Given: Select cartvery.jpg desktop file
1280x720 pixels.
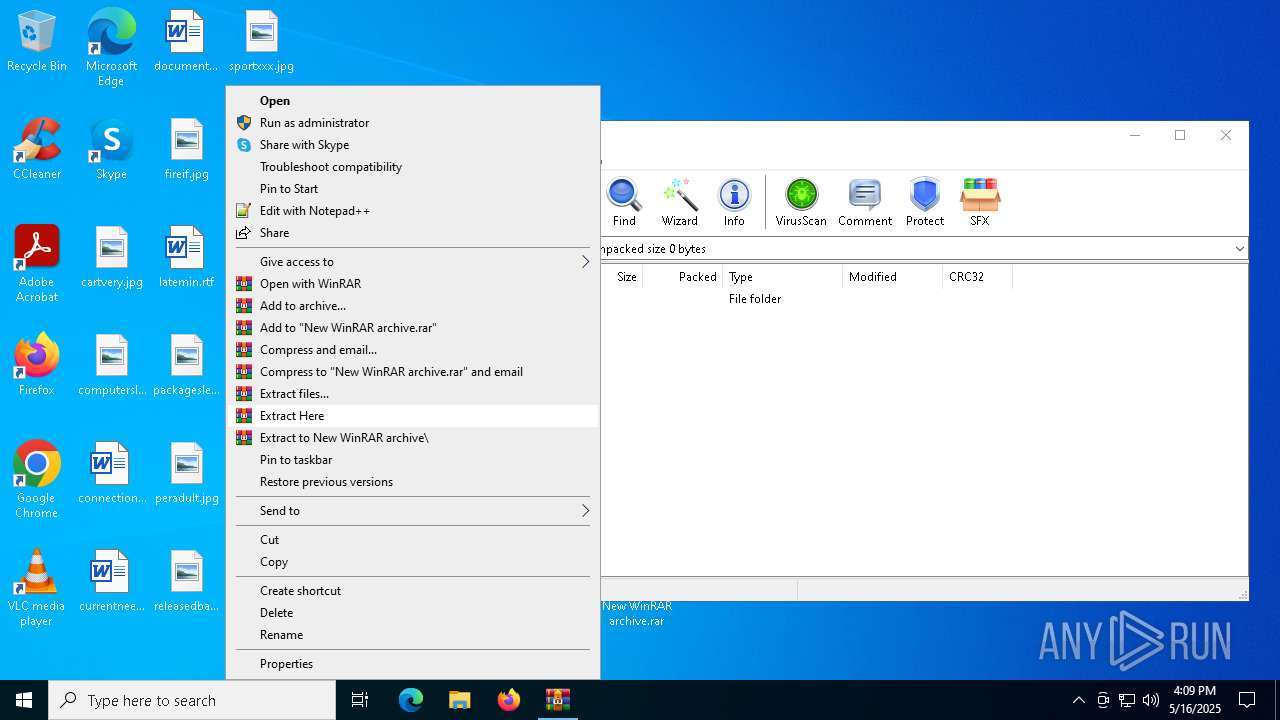Looking at the screenshot, I should [x=112, y=257].
